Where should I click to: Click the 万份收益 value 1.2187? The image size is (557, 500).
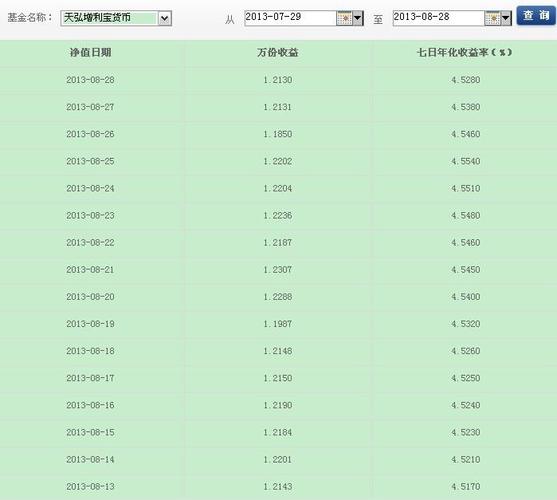[x=278, y=243]
